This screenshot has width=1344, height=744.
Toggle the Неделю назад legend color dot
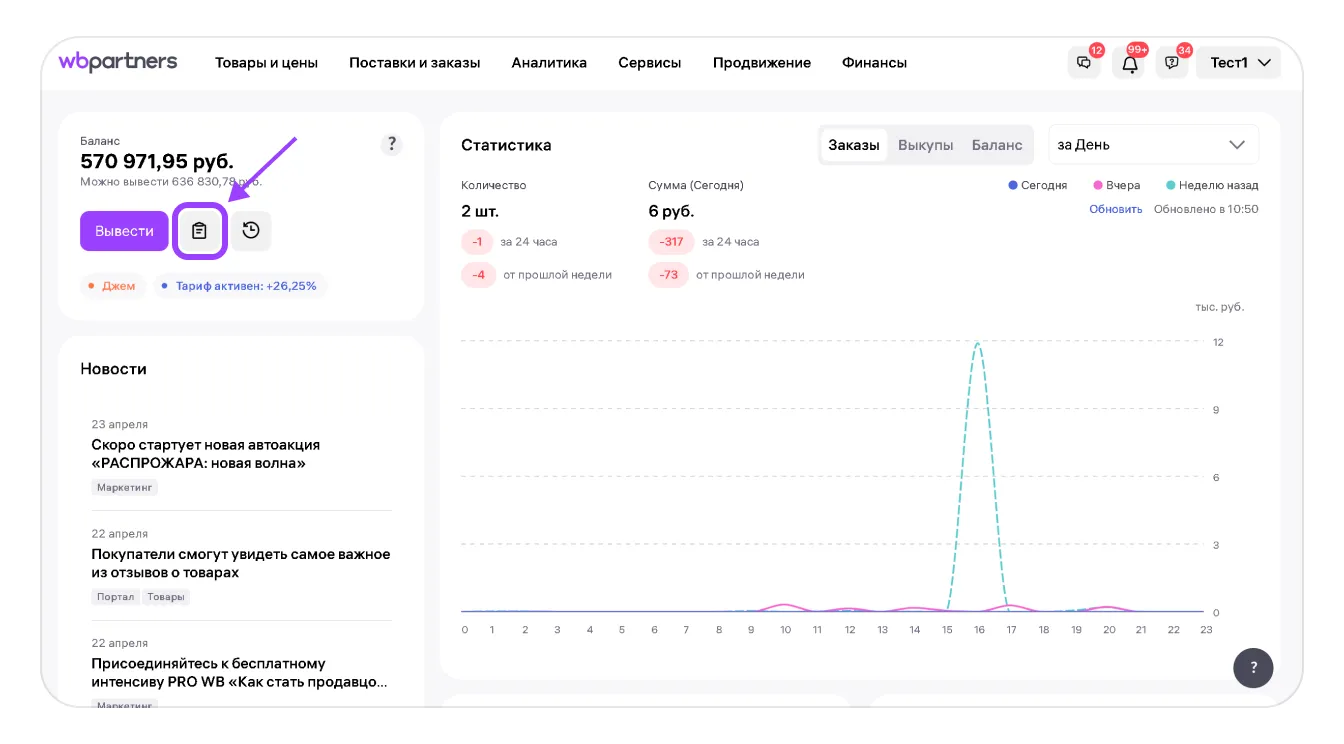[1170, 185]
